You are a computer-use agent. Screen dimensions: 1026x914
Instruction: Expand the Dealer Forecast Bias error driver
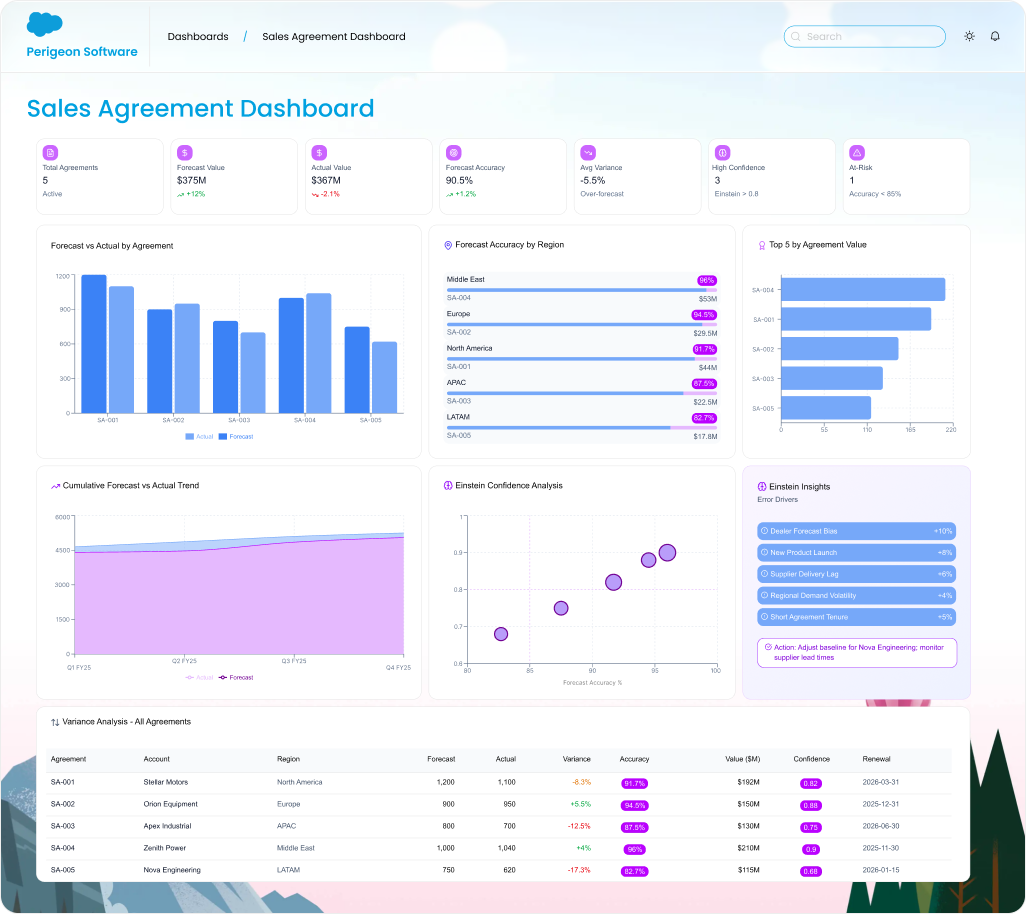[x=856, y=531]
